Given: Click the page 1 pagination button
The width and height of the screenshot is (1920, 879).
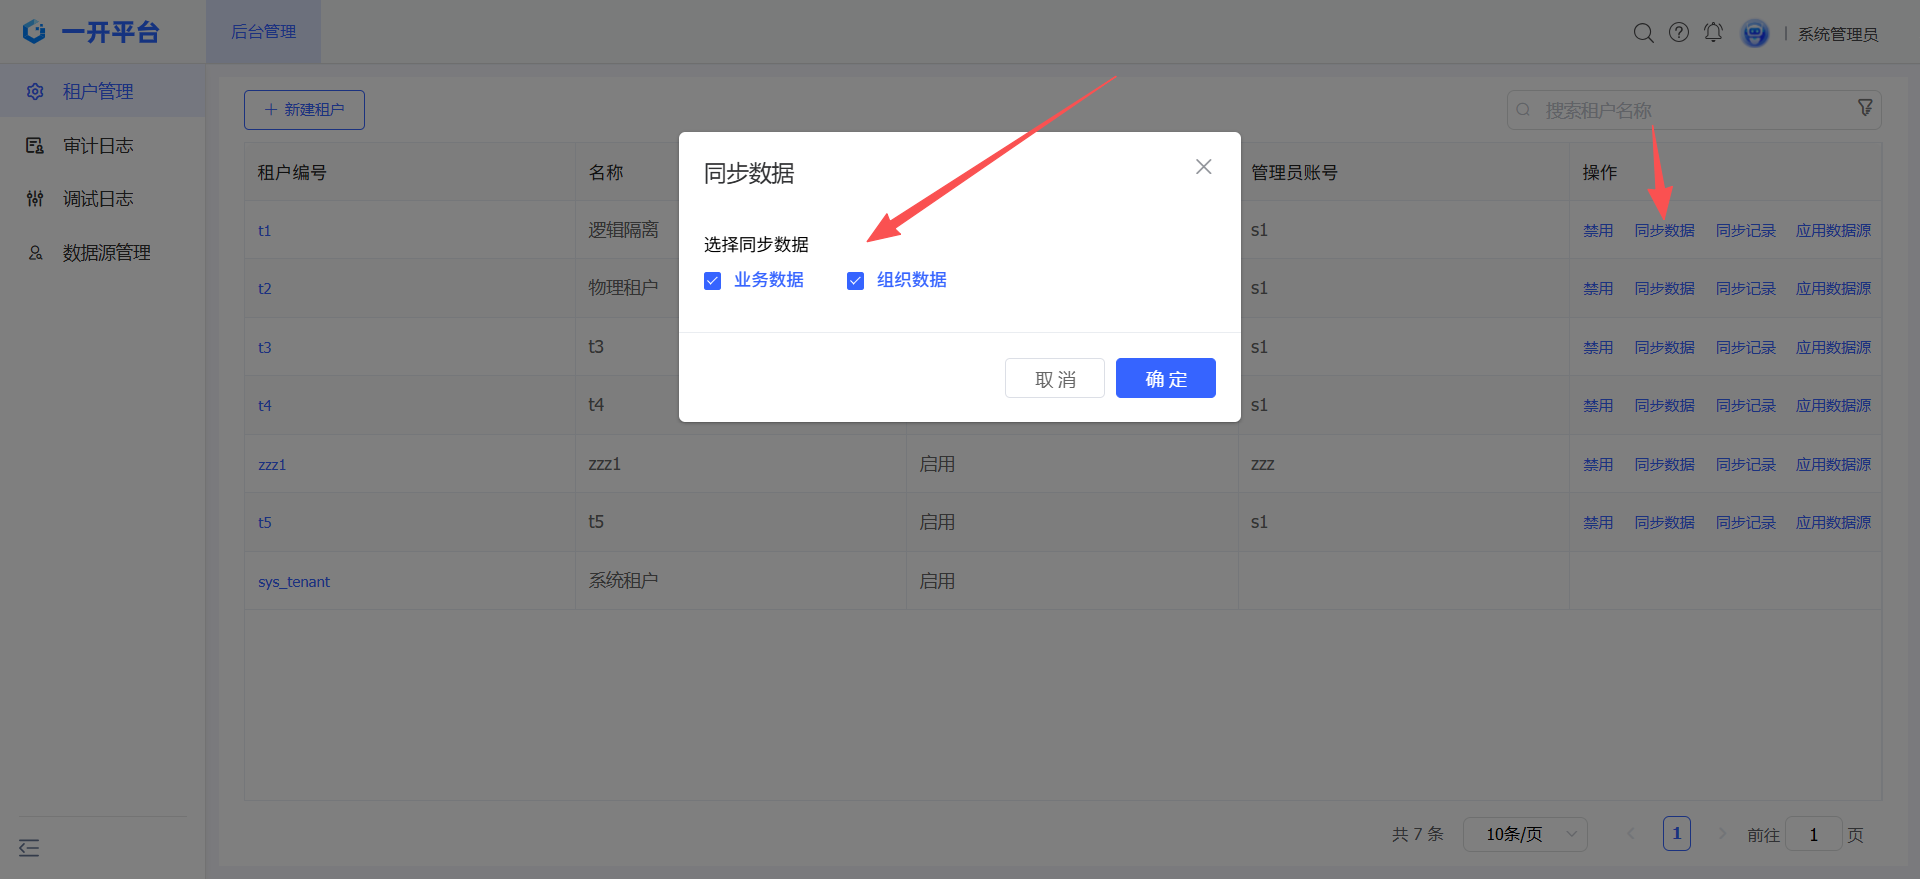Looking at the screenshot, I should 1677,834.
